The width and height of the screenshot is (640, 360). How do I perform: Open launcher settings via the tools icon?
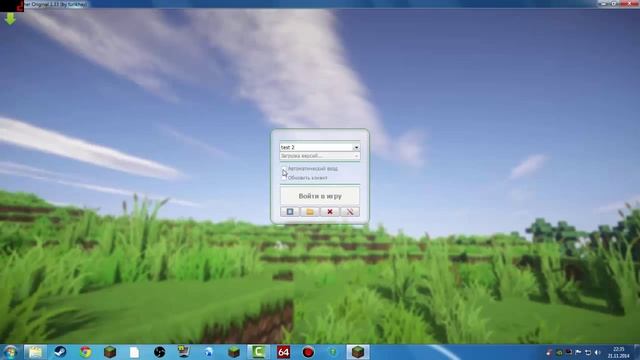click(350, 211)
